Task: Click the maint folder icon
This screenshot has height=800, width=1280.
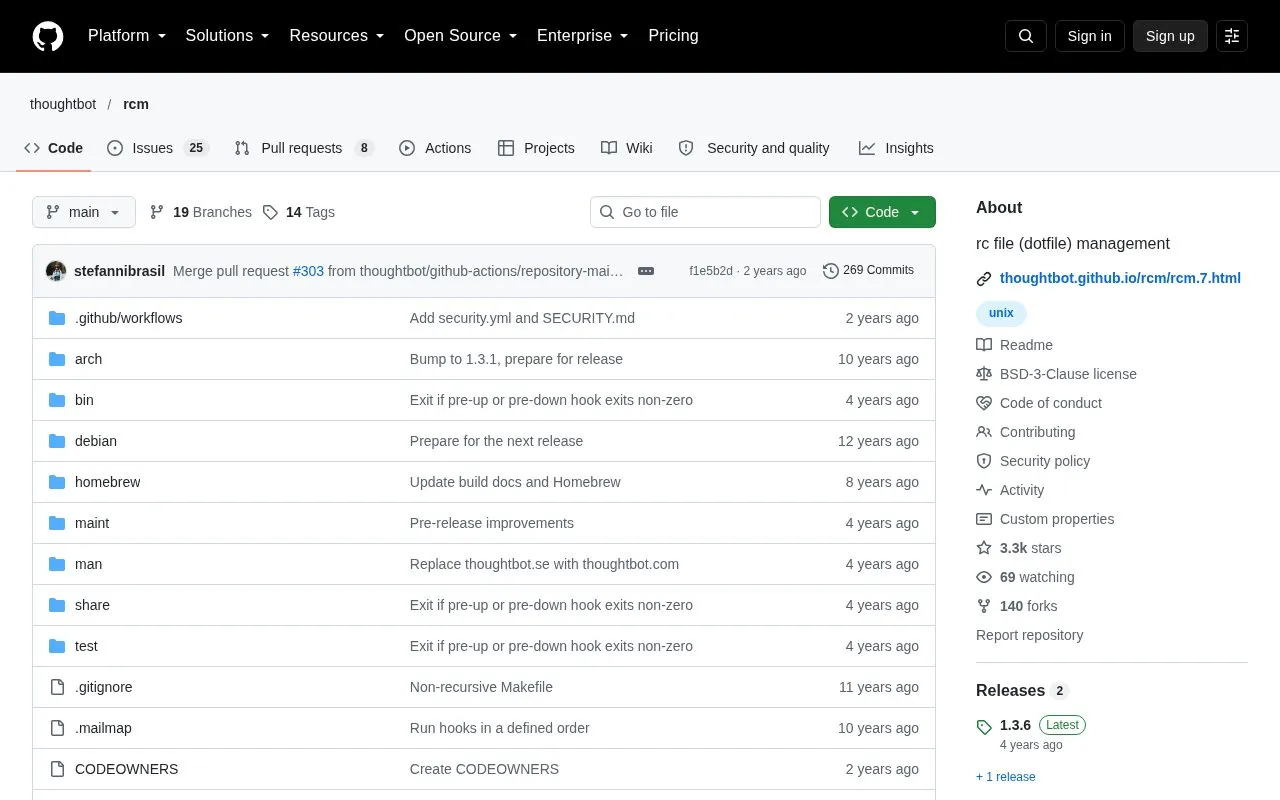Action: coord(57,523)
